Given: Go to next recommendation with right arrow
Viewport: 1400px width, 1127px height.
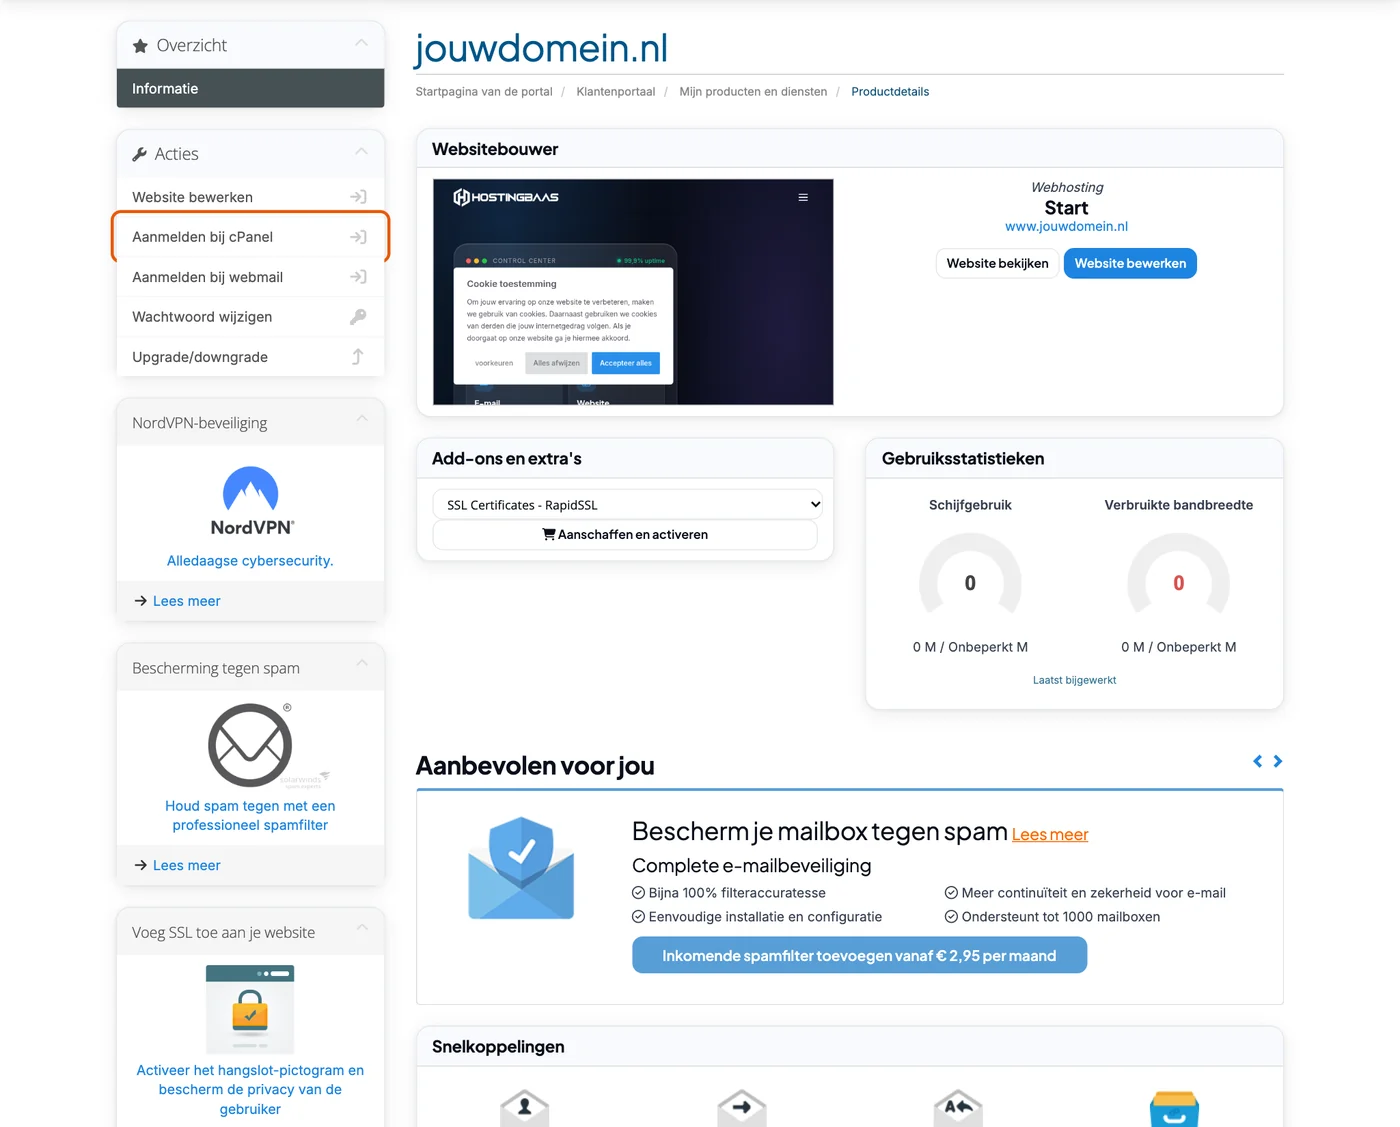Looking at the screenshot, I should pyautogui.click(x=1278, y=761).
